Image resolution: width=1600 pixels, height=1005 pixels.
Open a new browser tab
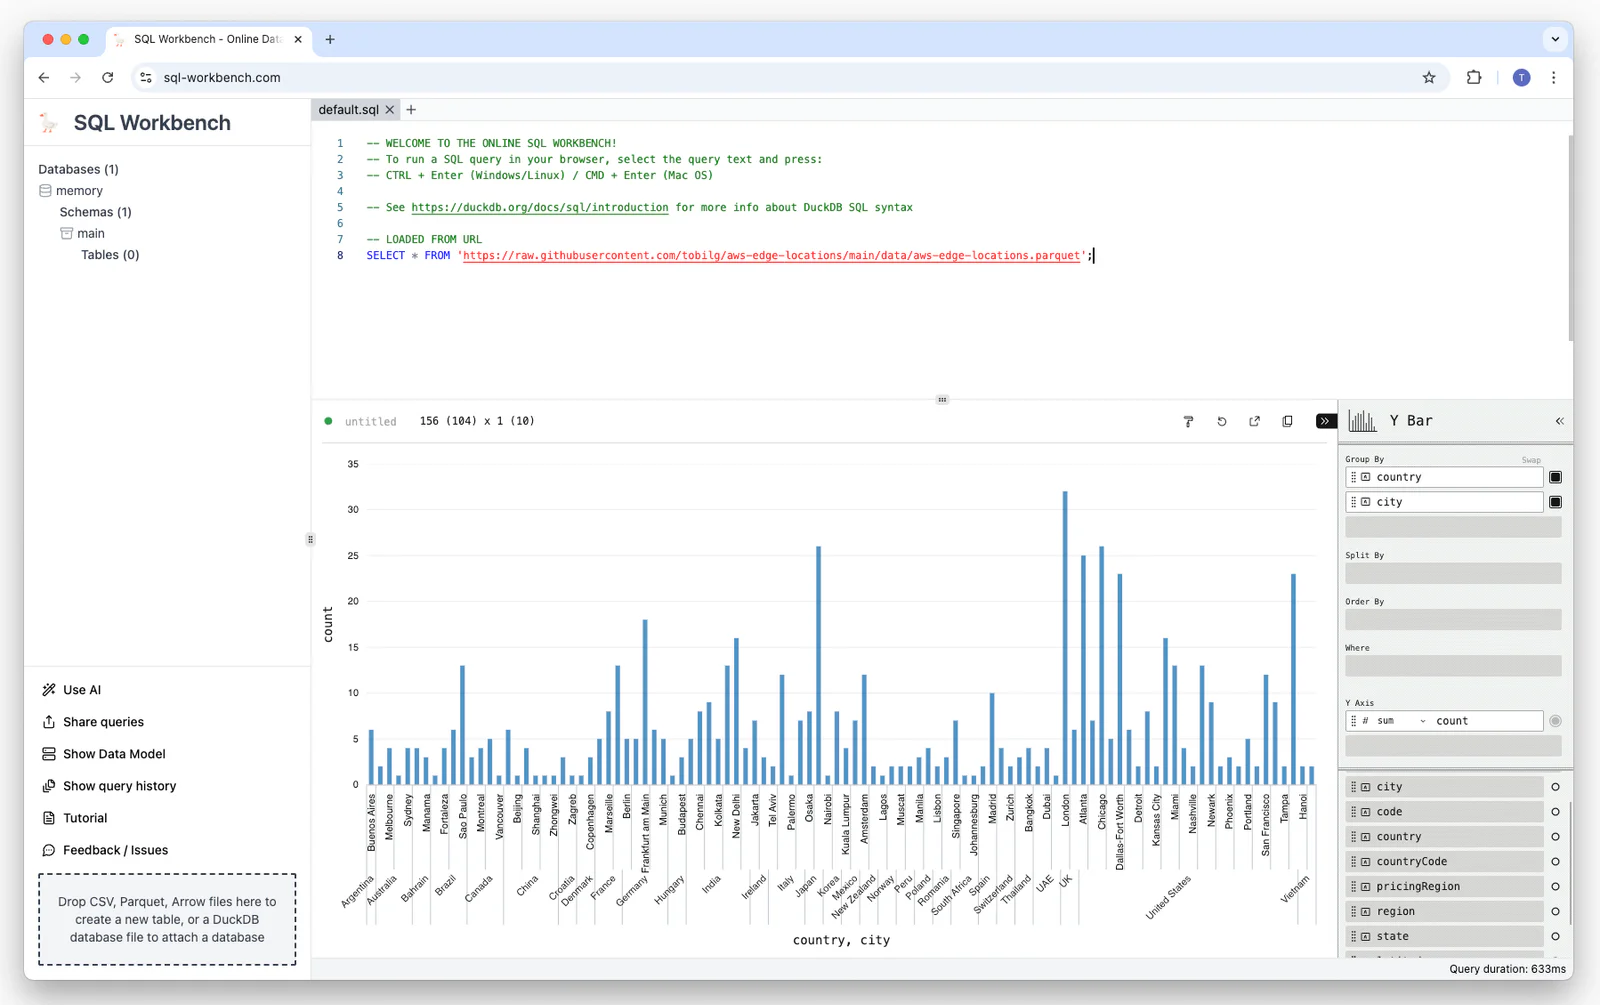pyautogui.click(x=330, y=39)
